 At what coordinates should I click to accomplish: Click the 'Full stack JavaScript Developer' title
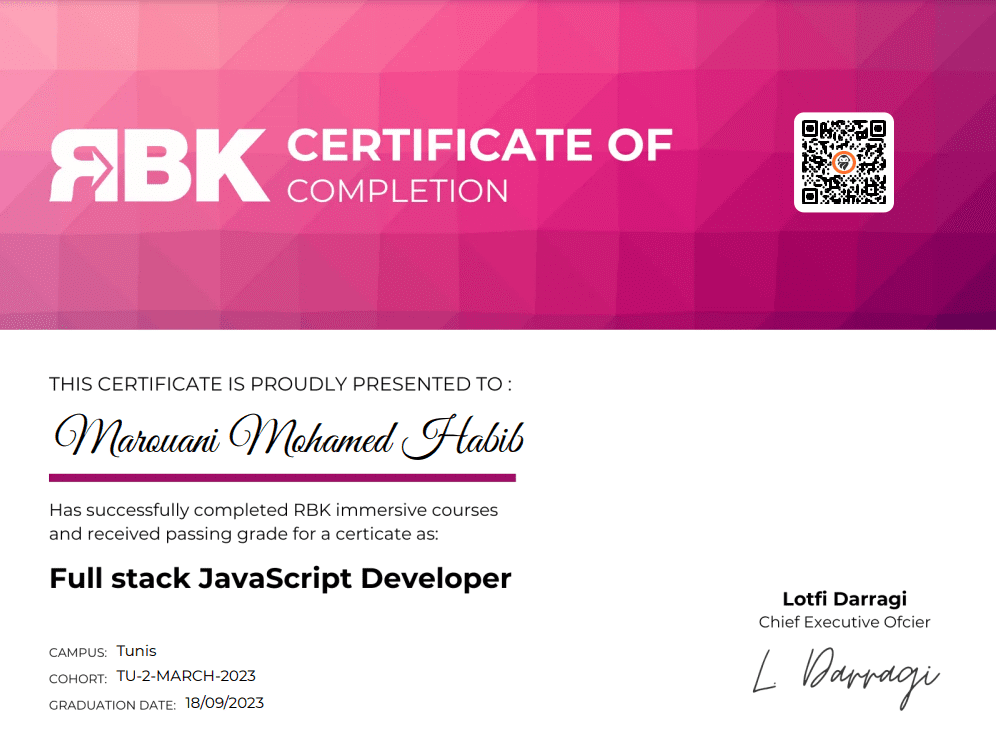(280, 579)
